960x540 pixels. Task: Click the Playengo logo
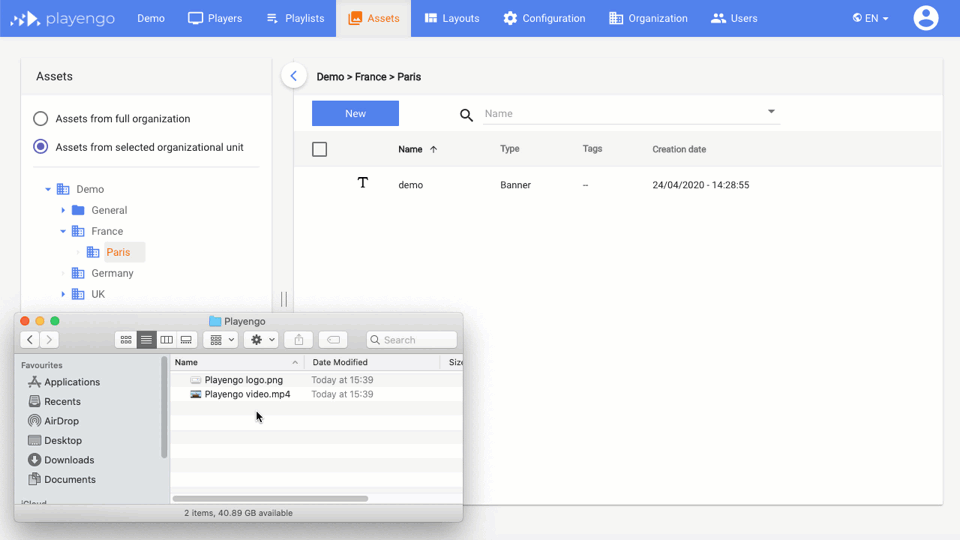62,18
